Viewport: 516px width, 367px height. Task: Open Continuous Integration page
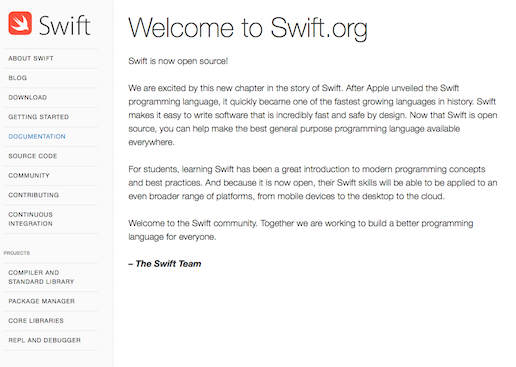coord(30,219)
